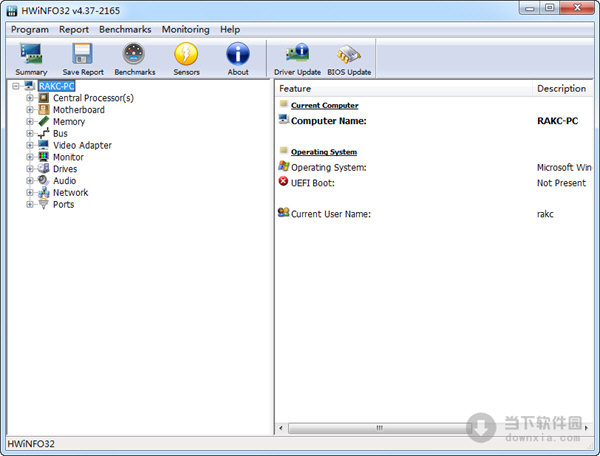Select the Central Processor(s) tree label
Viewport: 600px width, 456px height.
tap(93, 98)
